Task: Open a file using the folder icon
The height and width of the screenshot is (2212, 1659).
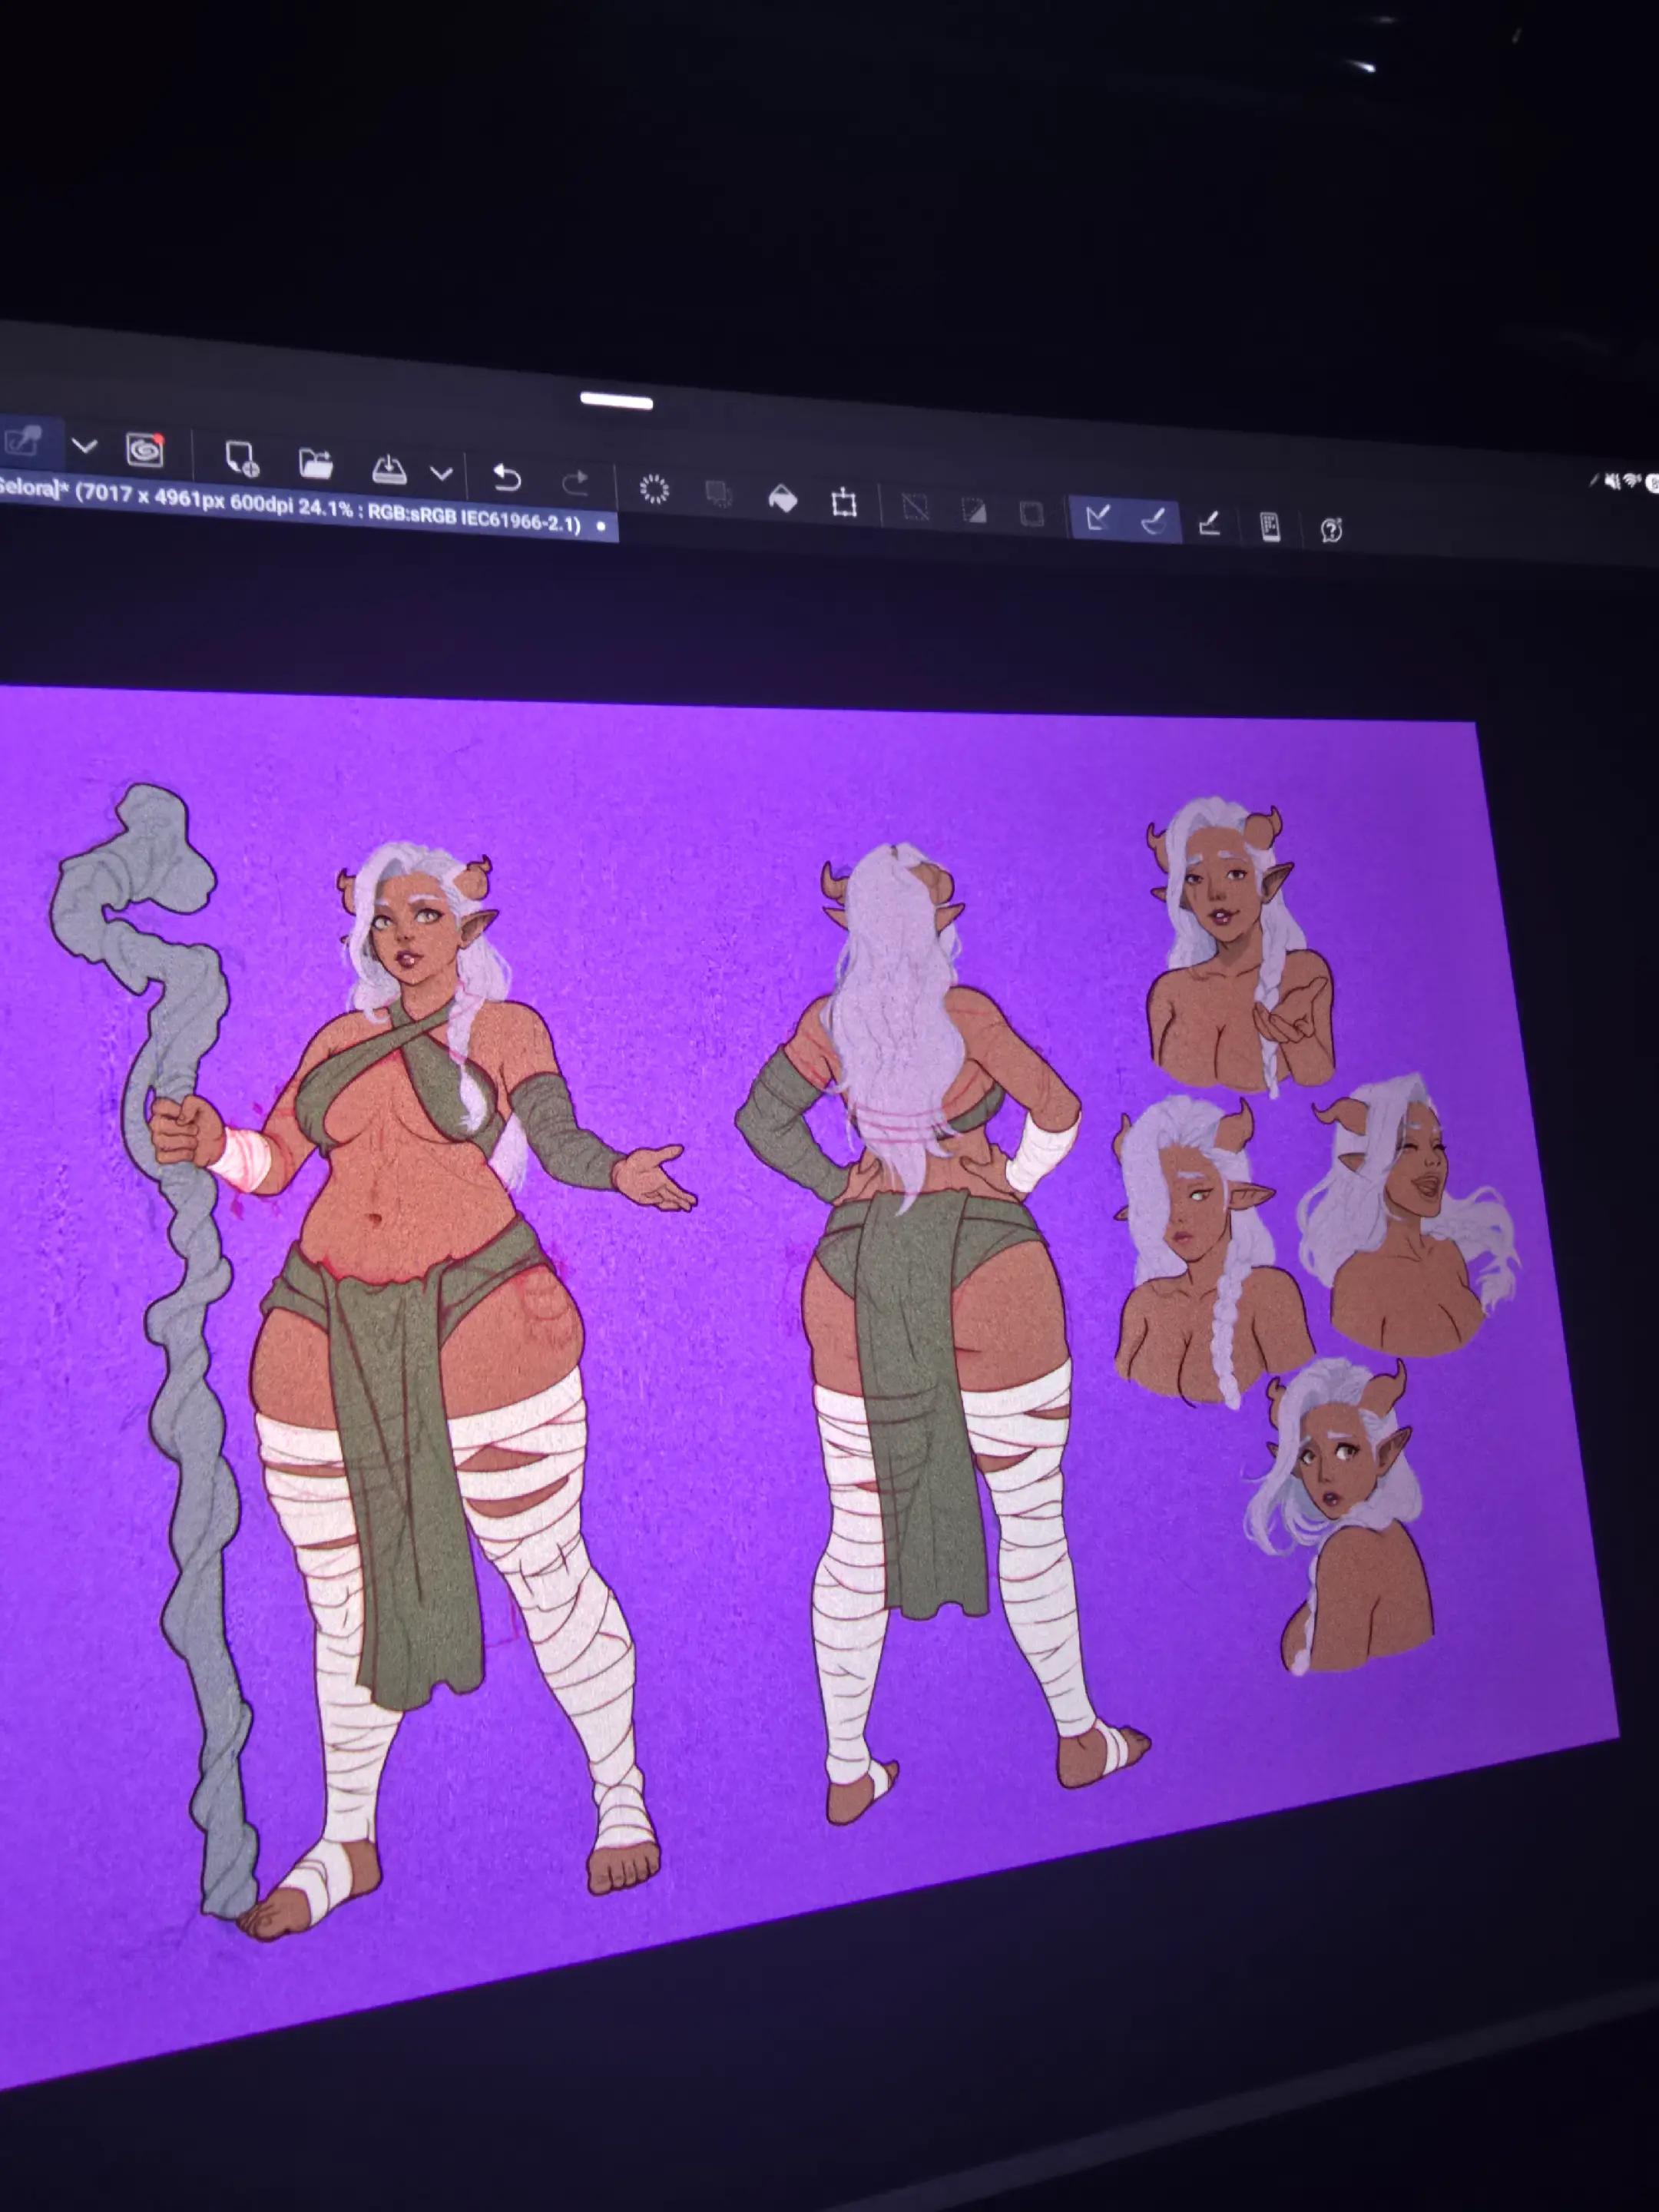Action: click(316, 464)
